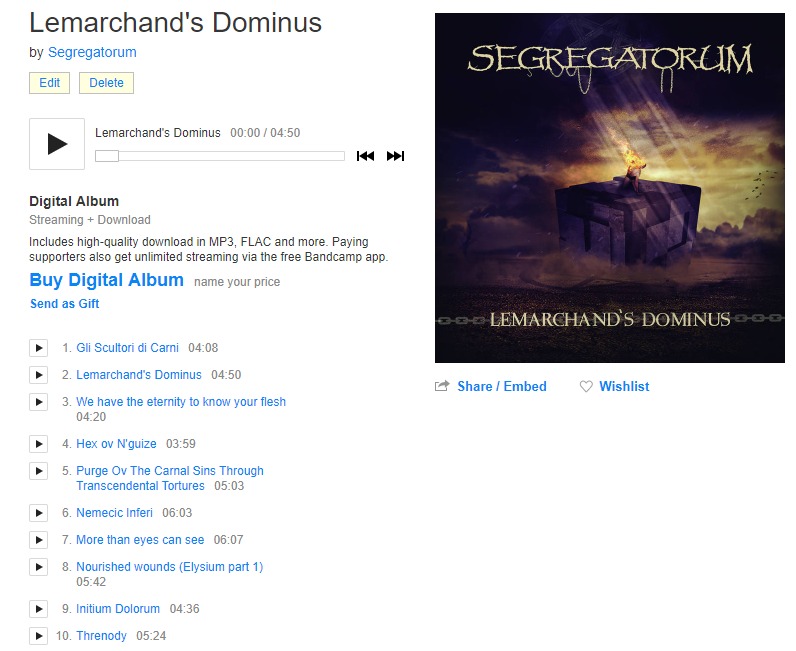Click the Wishlist heart icon
796x651 pixels.
coord(586,386)
